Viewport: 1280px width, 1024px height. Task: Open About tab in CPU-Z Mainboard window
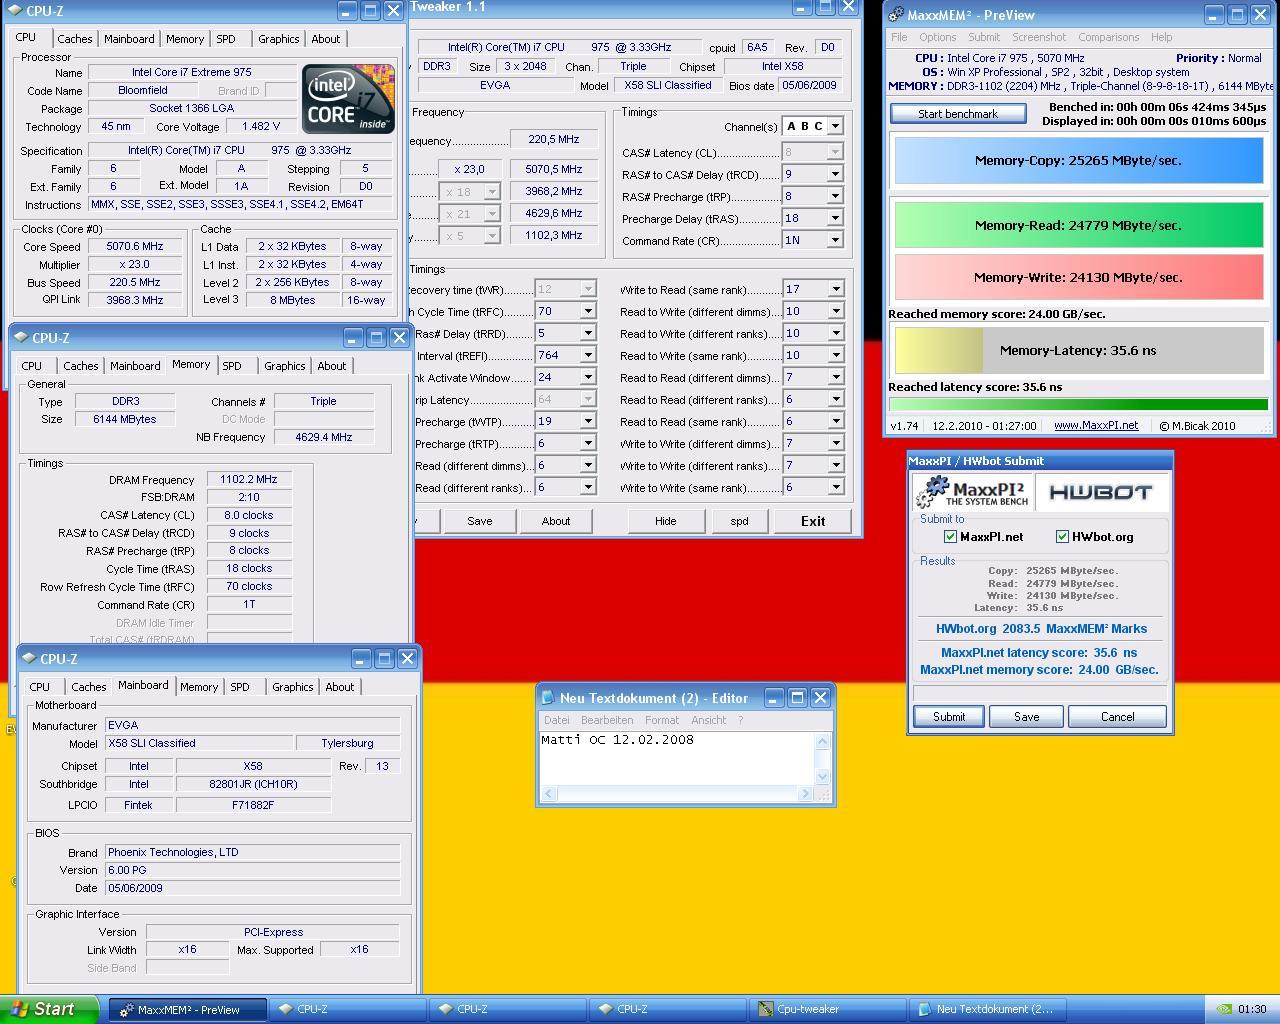click(340, 687)
